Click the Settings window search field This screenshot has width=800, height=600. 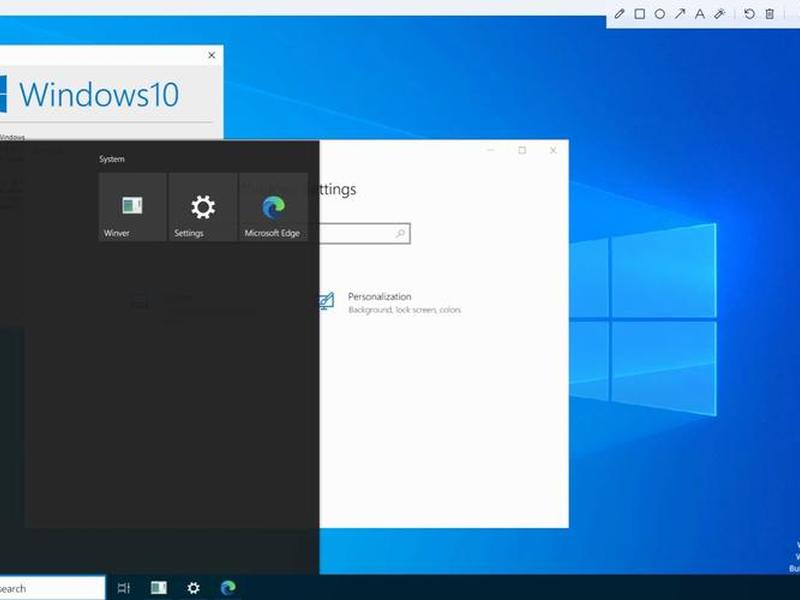click(364, 234)
